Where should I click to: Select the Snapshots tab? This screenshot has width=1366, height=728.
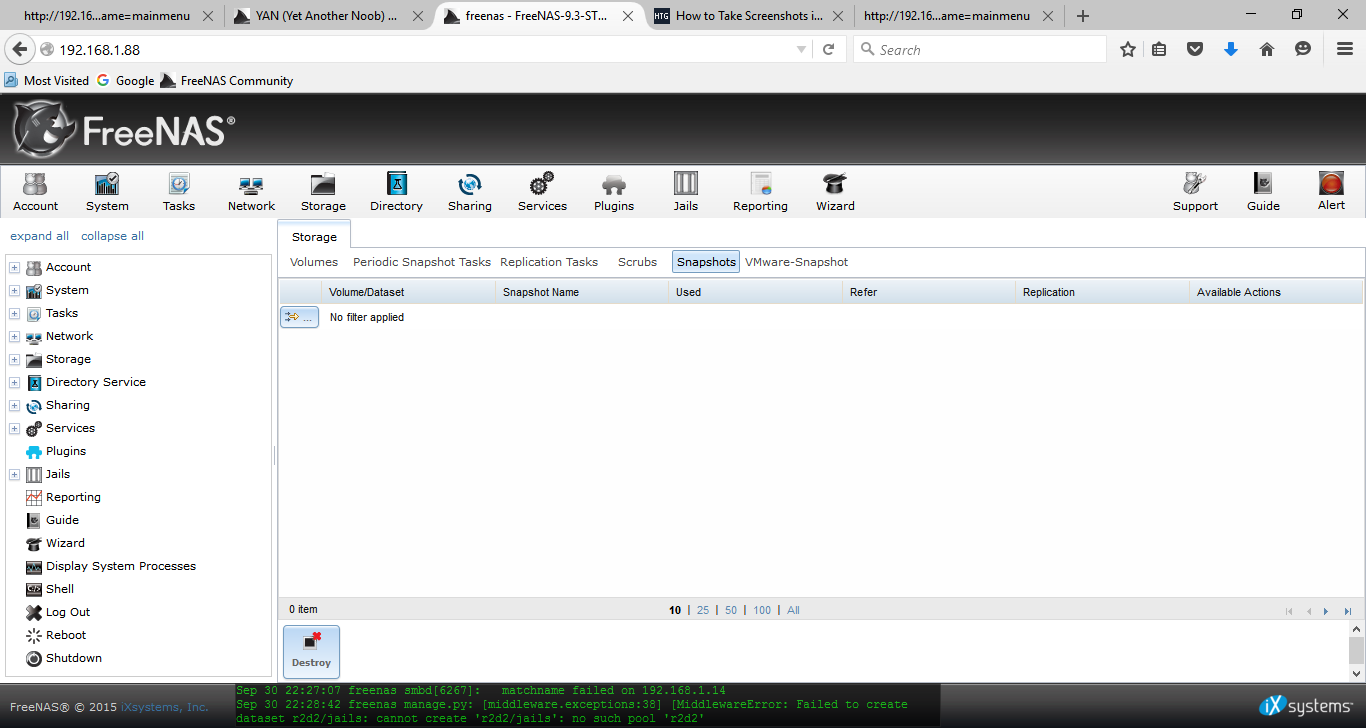706,262
